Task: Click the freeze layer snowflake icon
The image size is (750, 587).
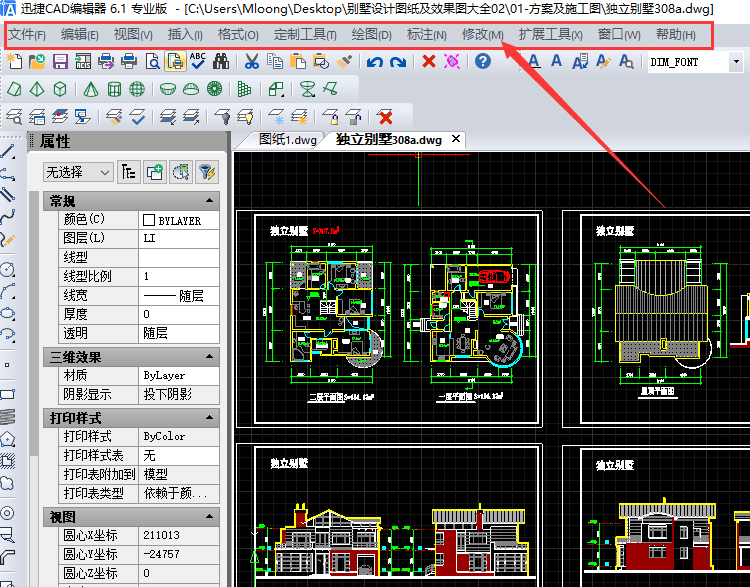Action: point(276,117)
